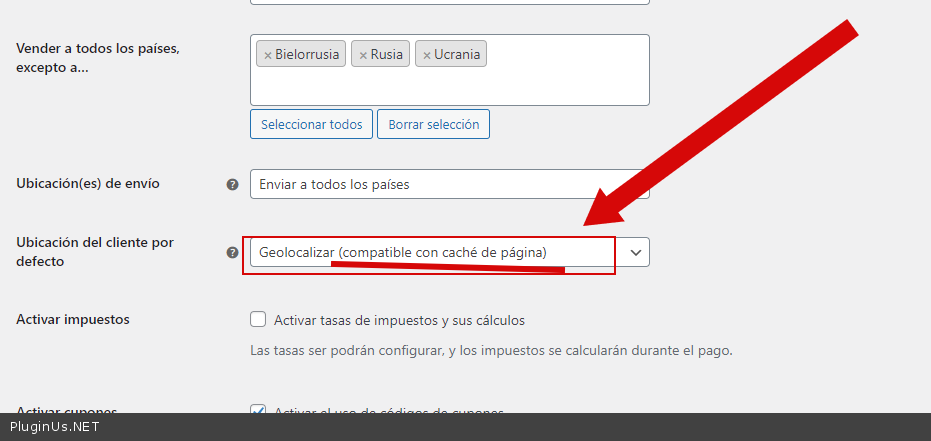This screenshot has width=931, height=441.
Task: Click the 'Activar tasas de impuestos y sus cálculos' label
Action: [399, 320]
